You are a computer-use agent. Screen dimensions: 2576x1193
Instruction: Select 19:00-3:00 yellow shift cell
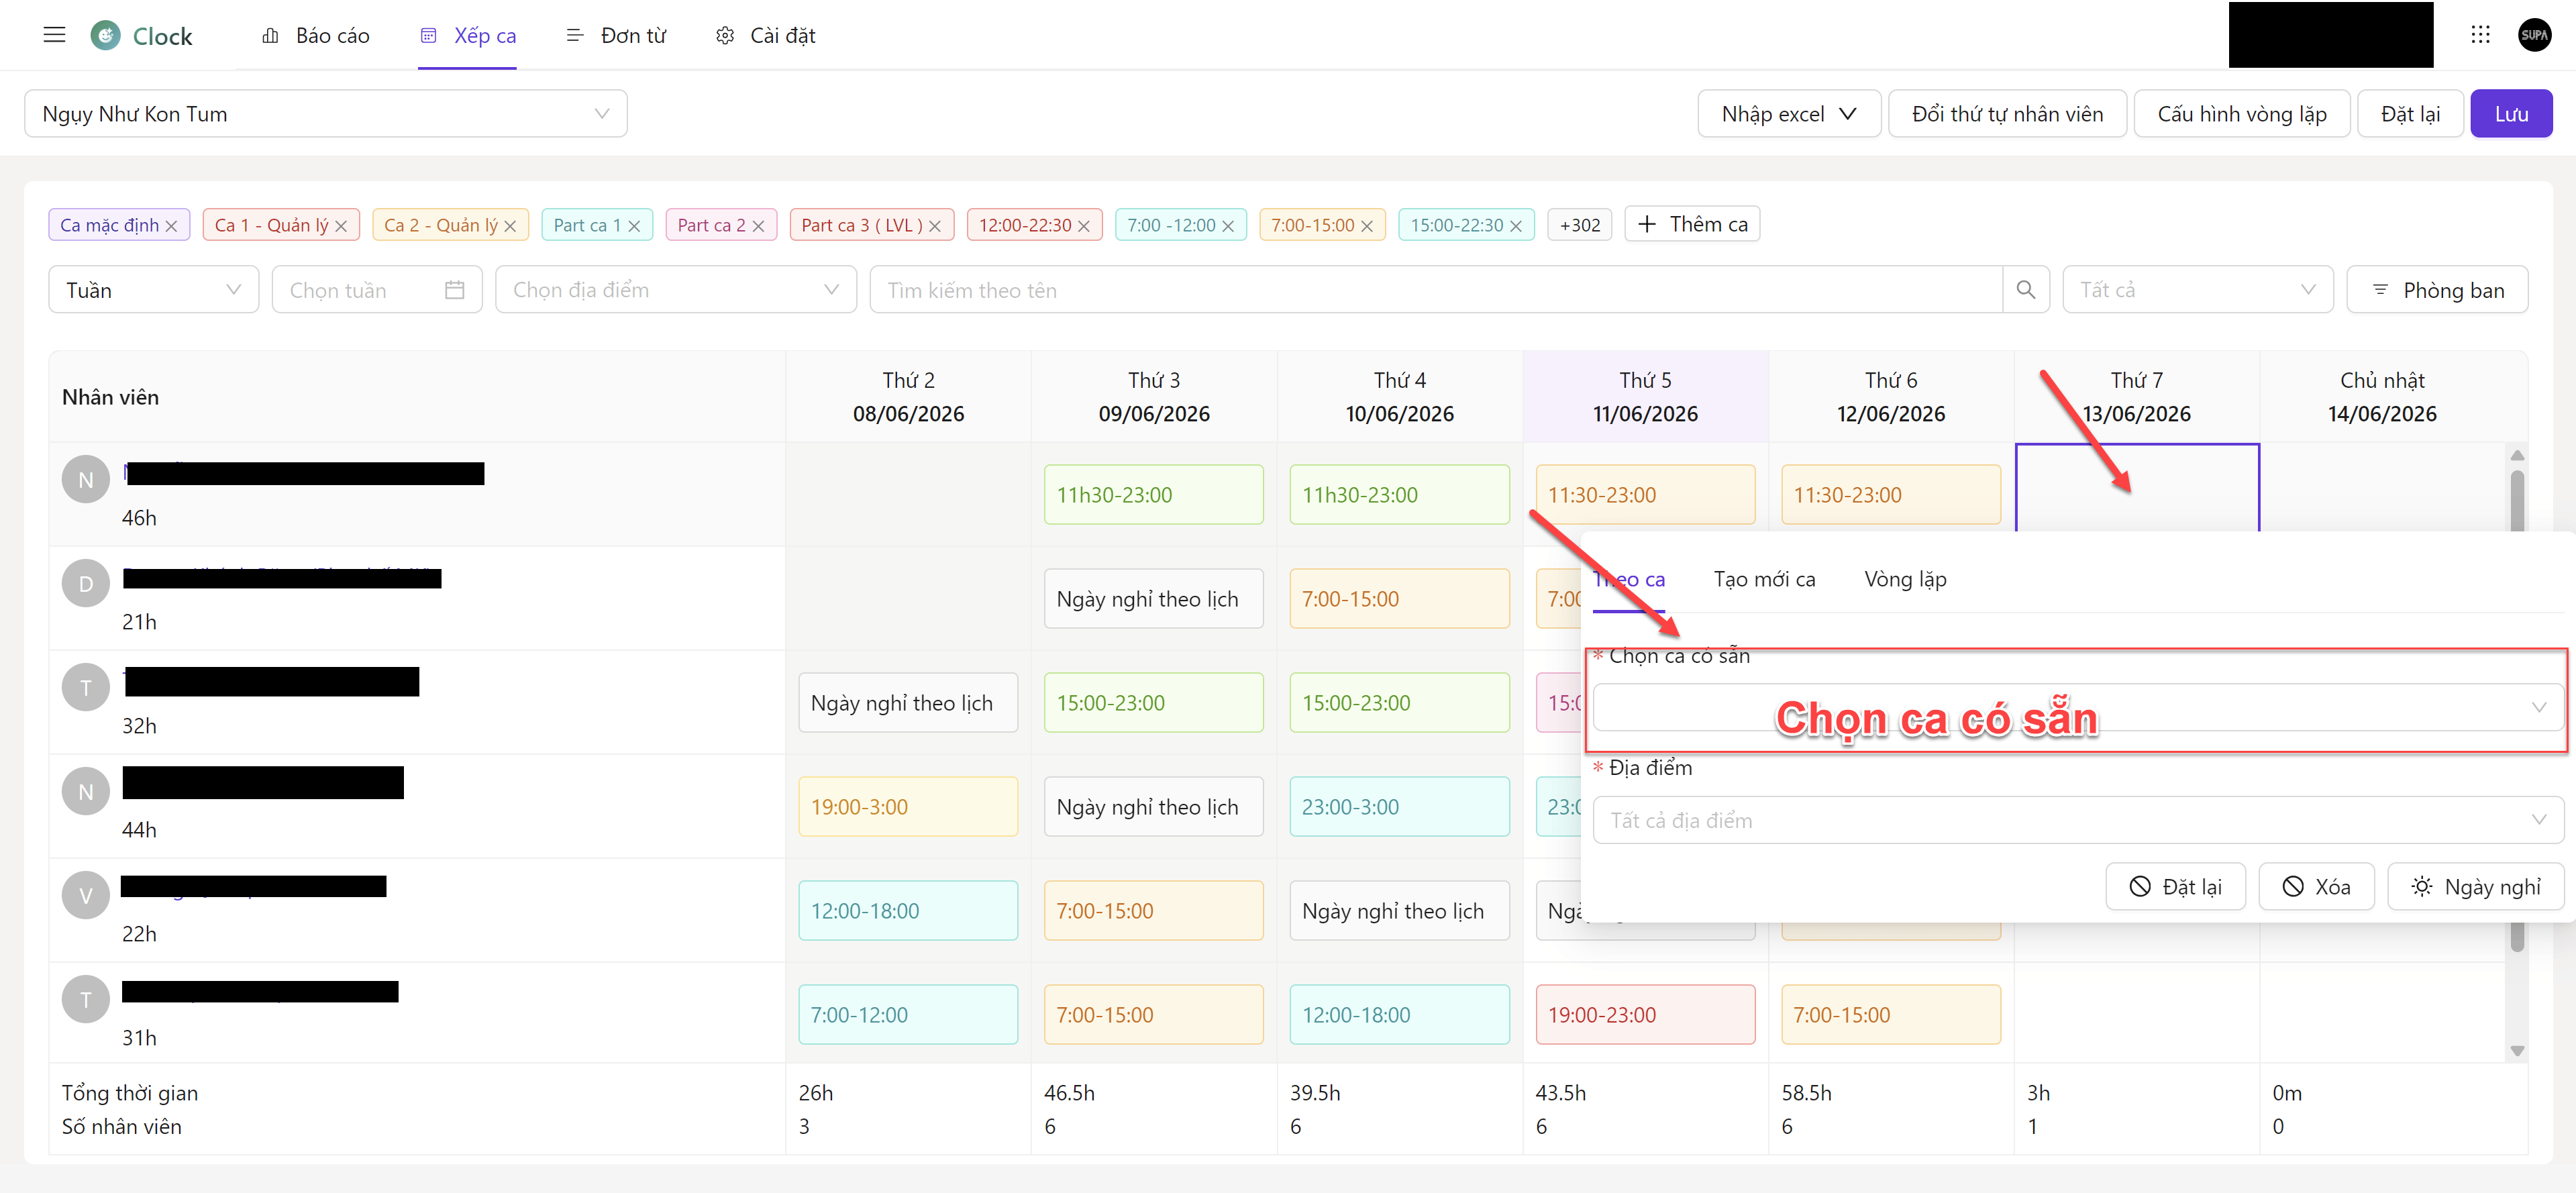pyautogui.click(x=908, y=807)
